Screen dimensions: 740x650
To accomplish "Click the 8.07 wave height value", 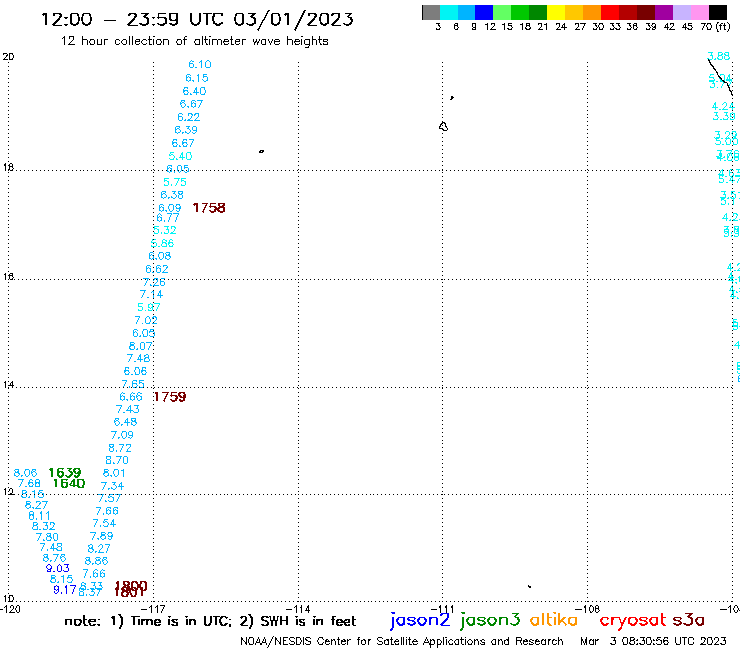I will coord(141,346).
